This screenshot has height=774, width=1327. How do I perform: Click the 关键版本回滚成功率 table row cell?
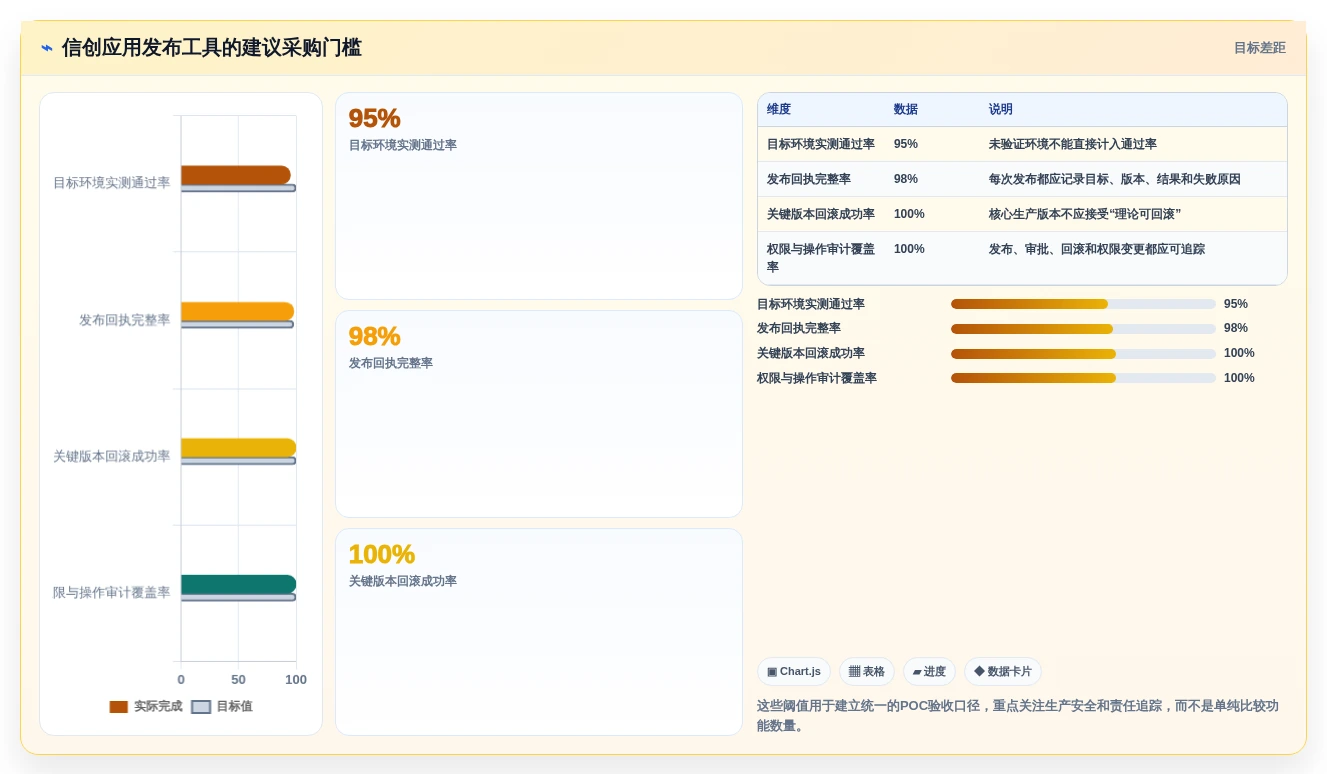click(821, 214)
